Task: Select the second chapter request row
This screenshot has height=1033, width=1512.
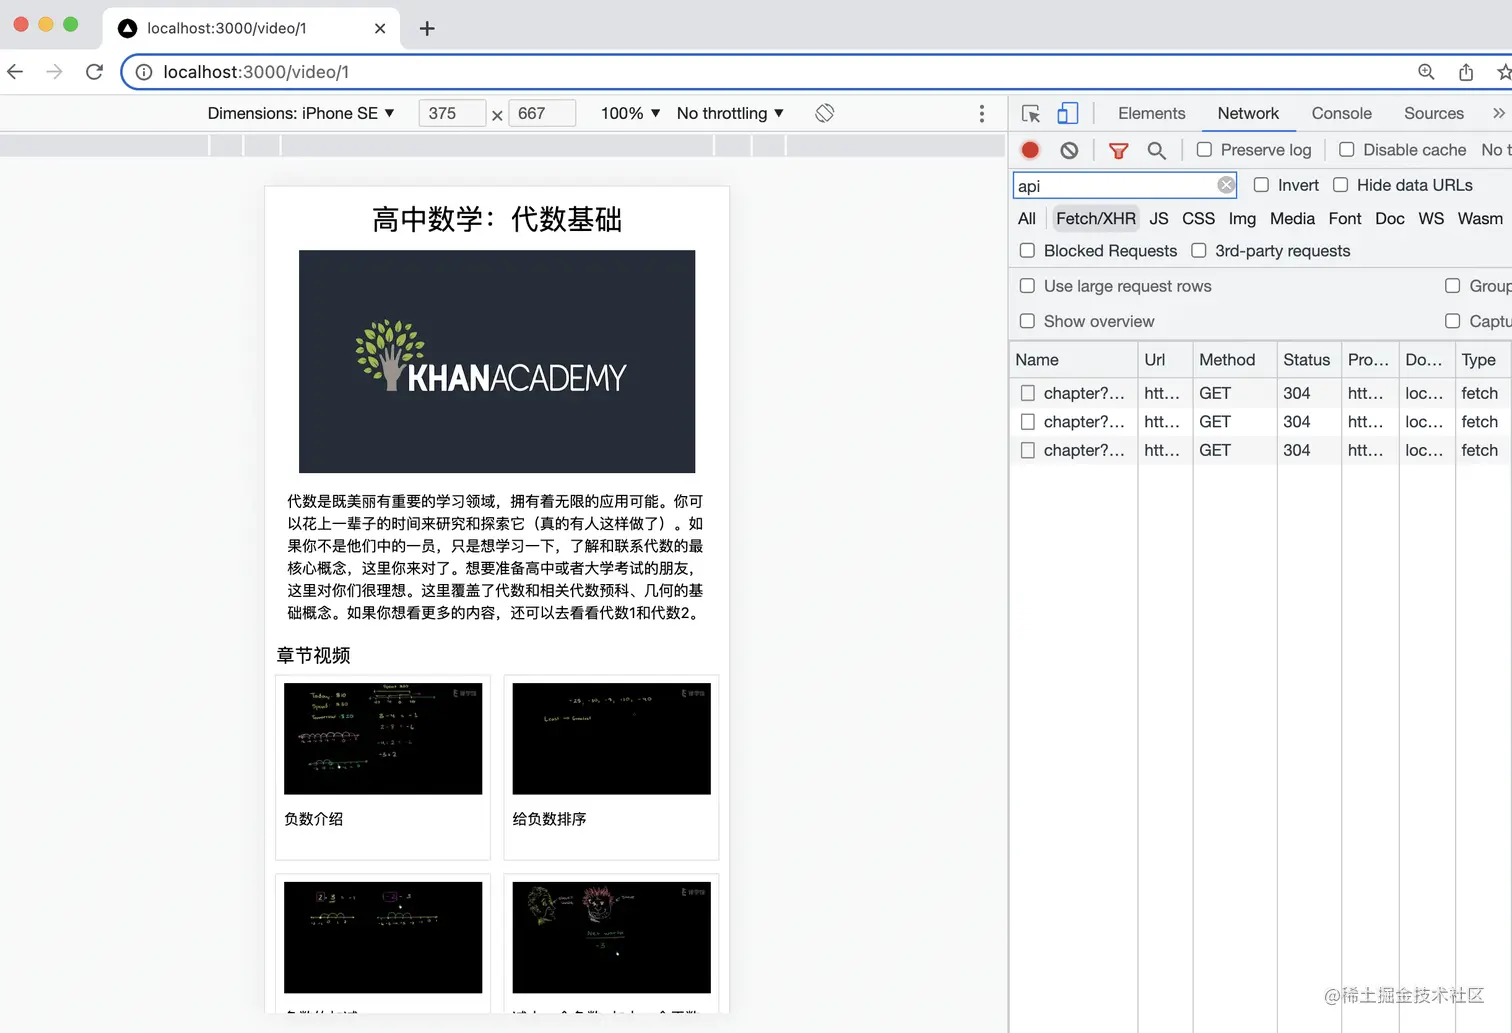Action: 1260,422
